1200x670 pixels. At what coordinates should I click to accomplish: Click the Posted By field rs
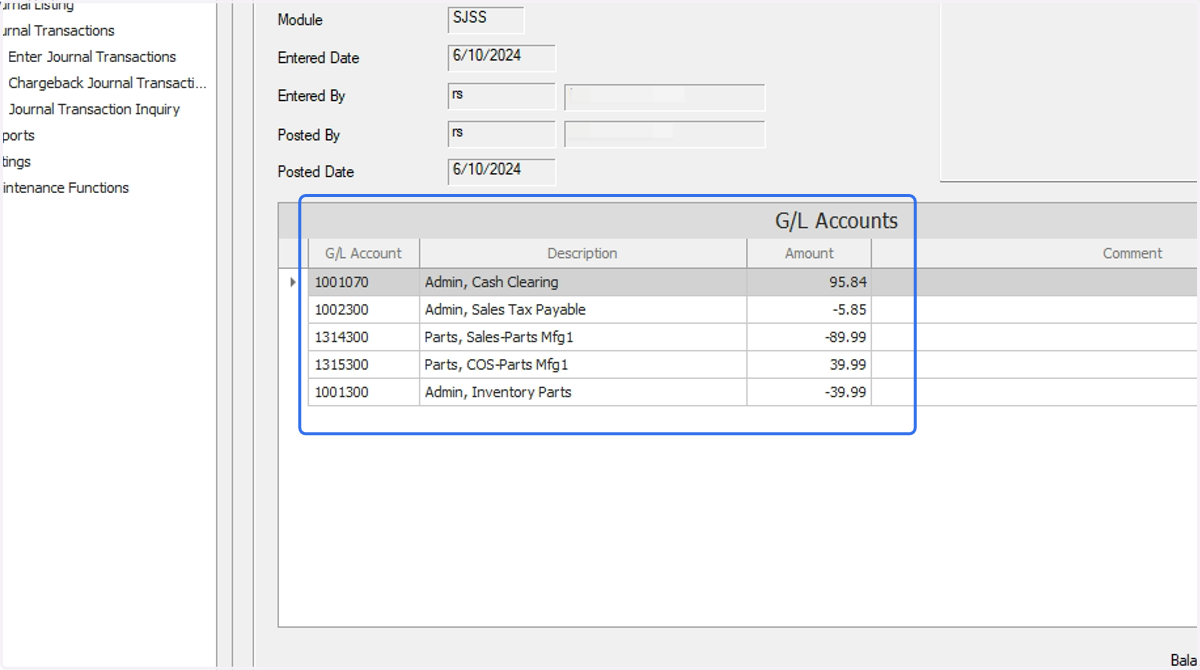tap(502, 134)
